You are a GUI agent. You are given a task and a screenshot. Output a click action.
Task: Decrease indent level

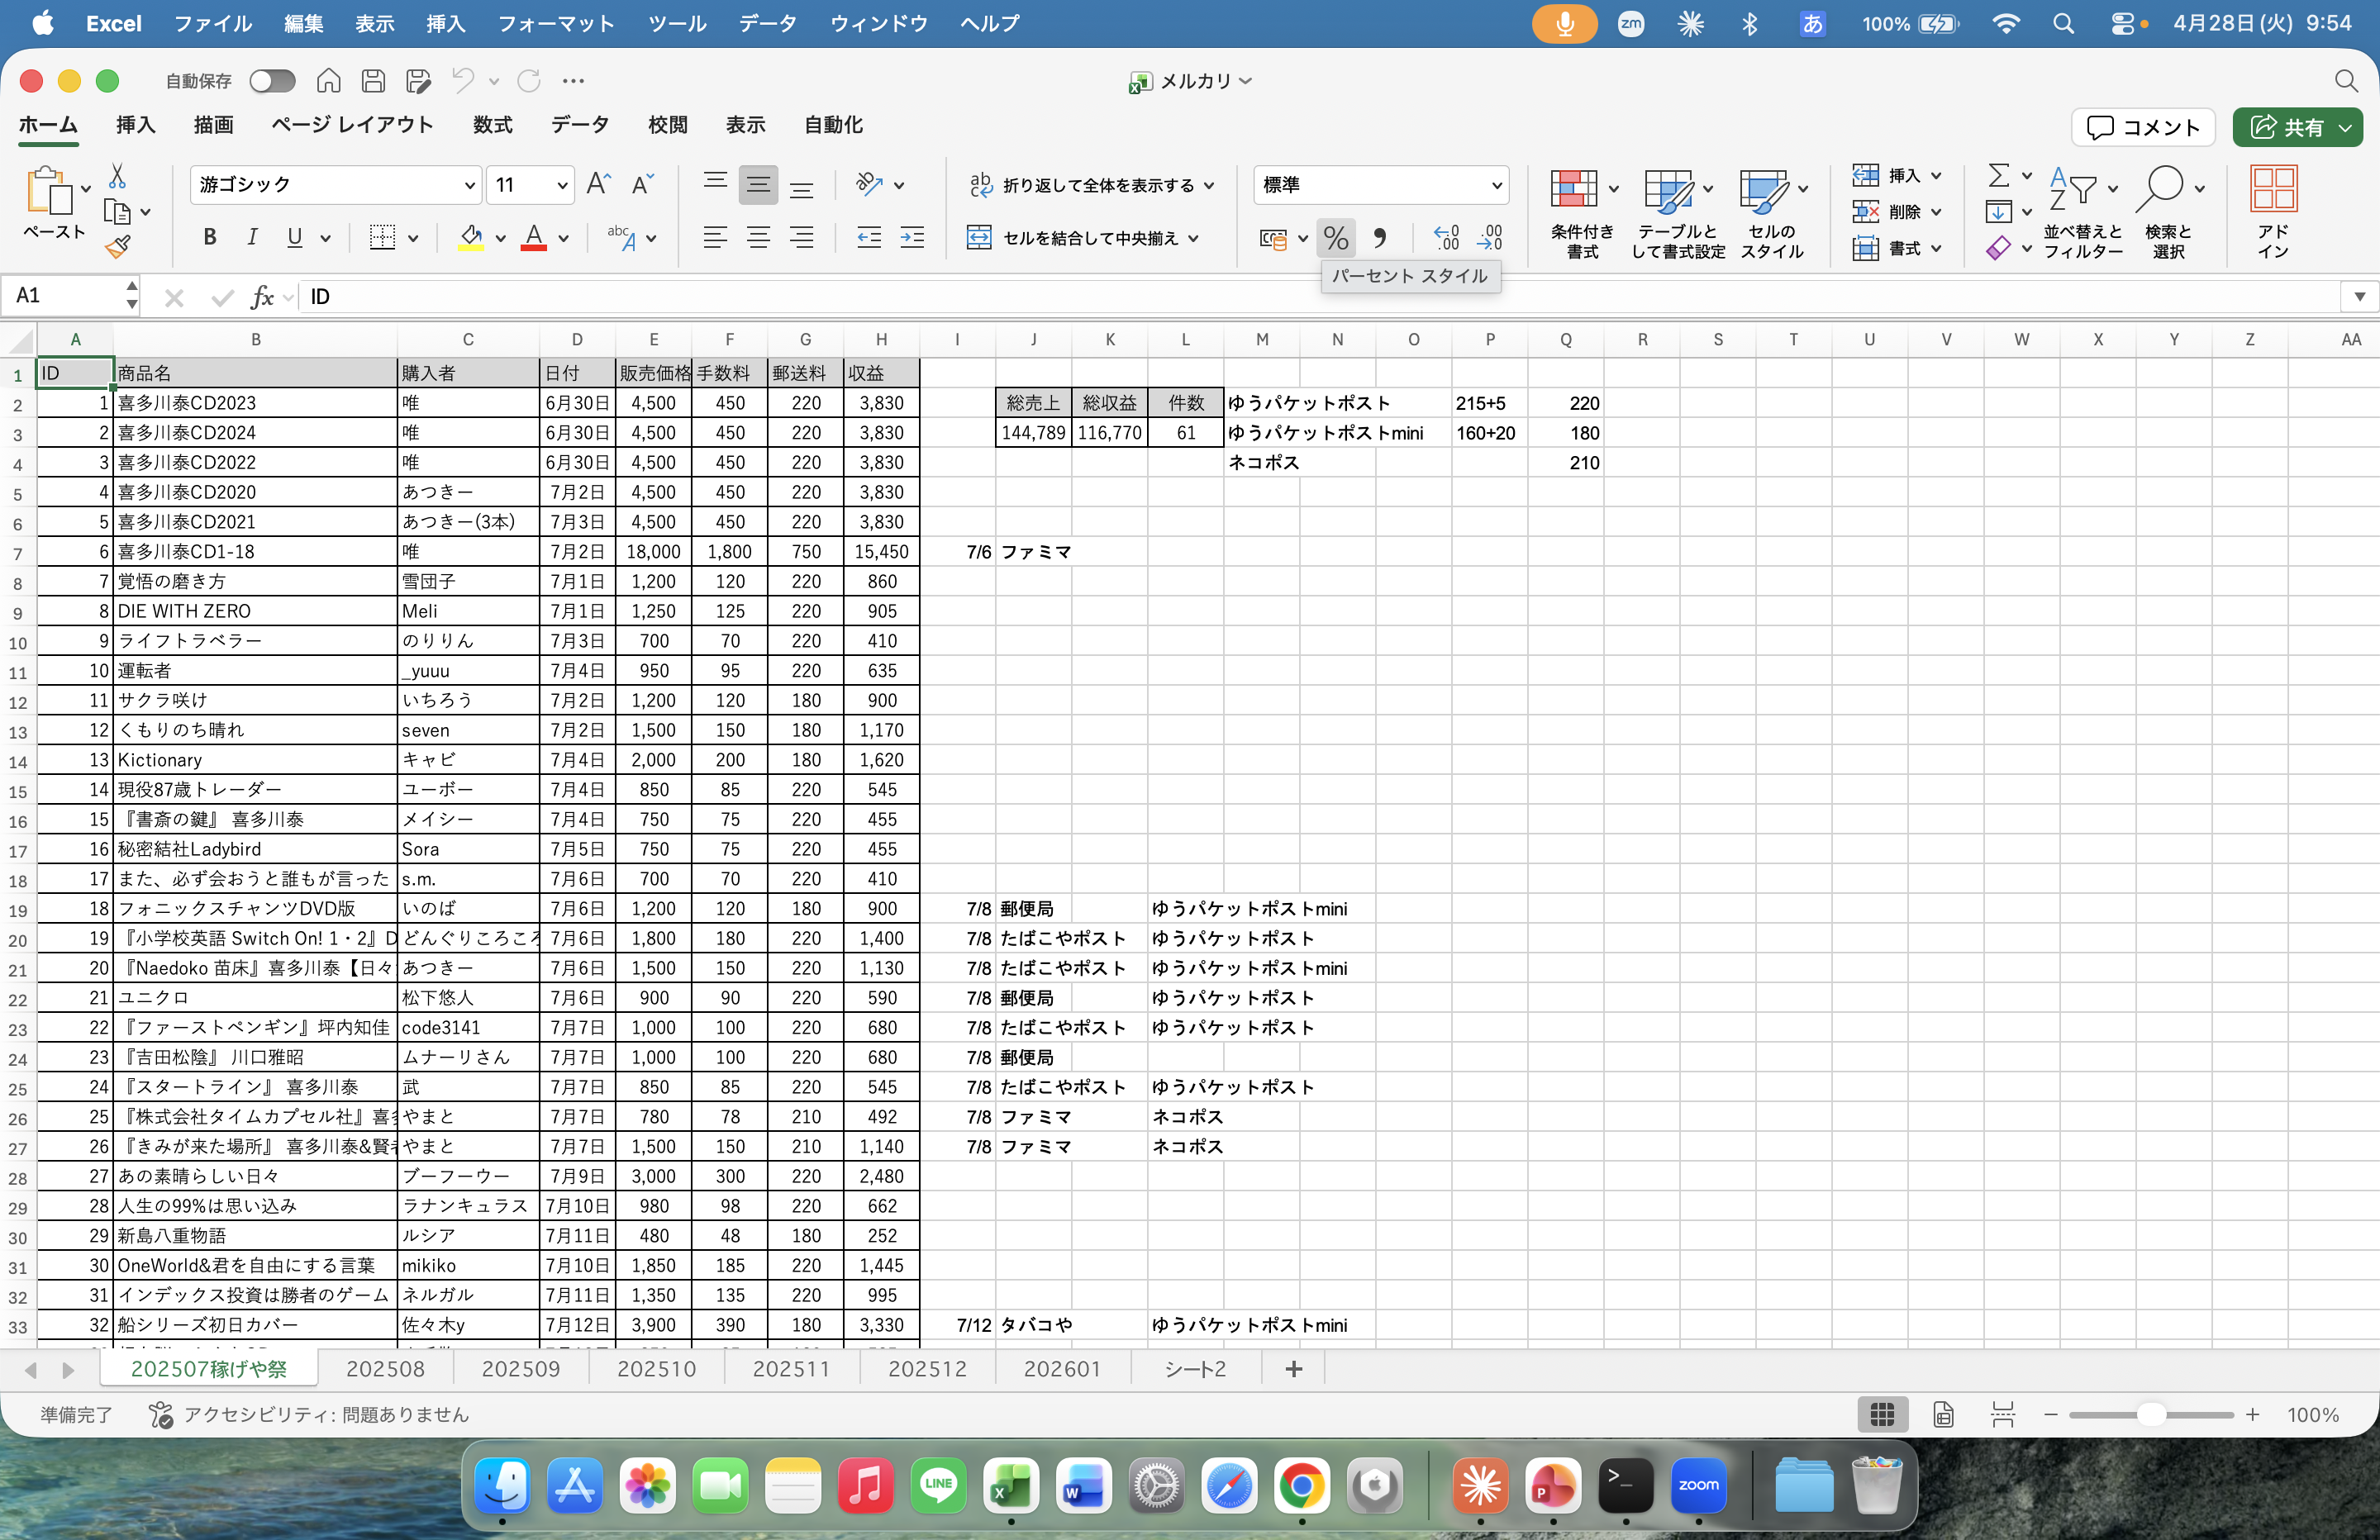[869, 237]
